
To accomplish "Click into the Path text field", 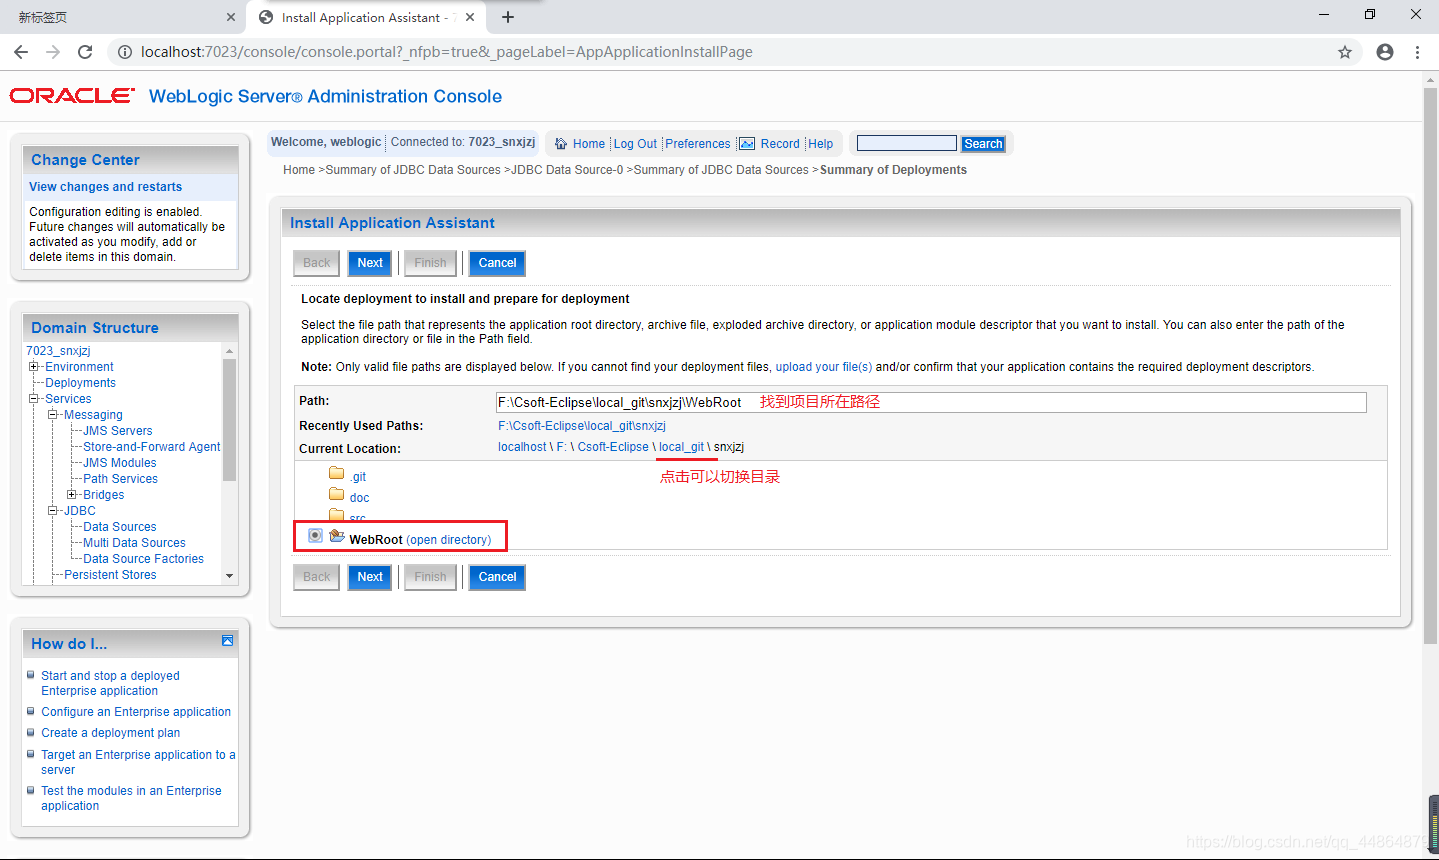I will pyautogui.click(x=931, y=402).
